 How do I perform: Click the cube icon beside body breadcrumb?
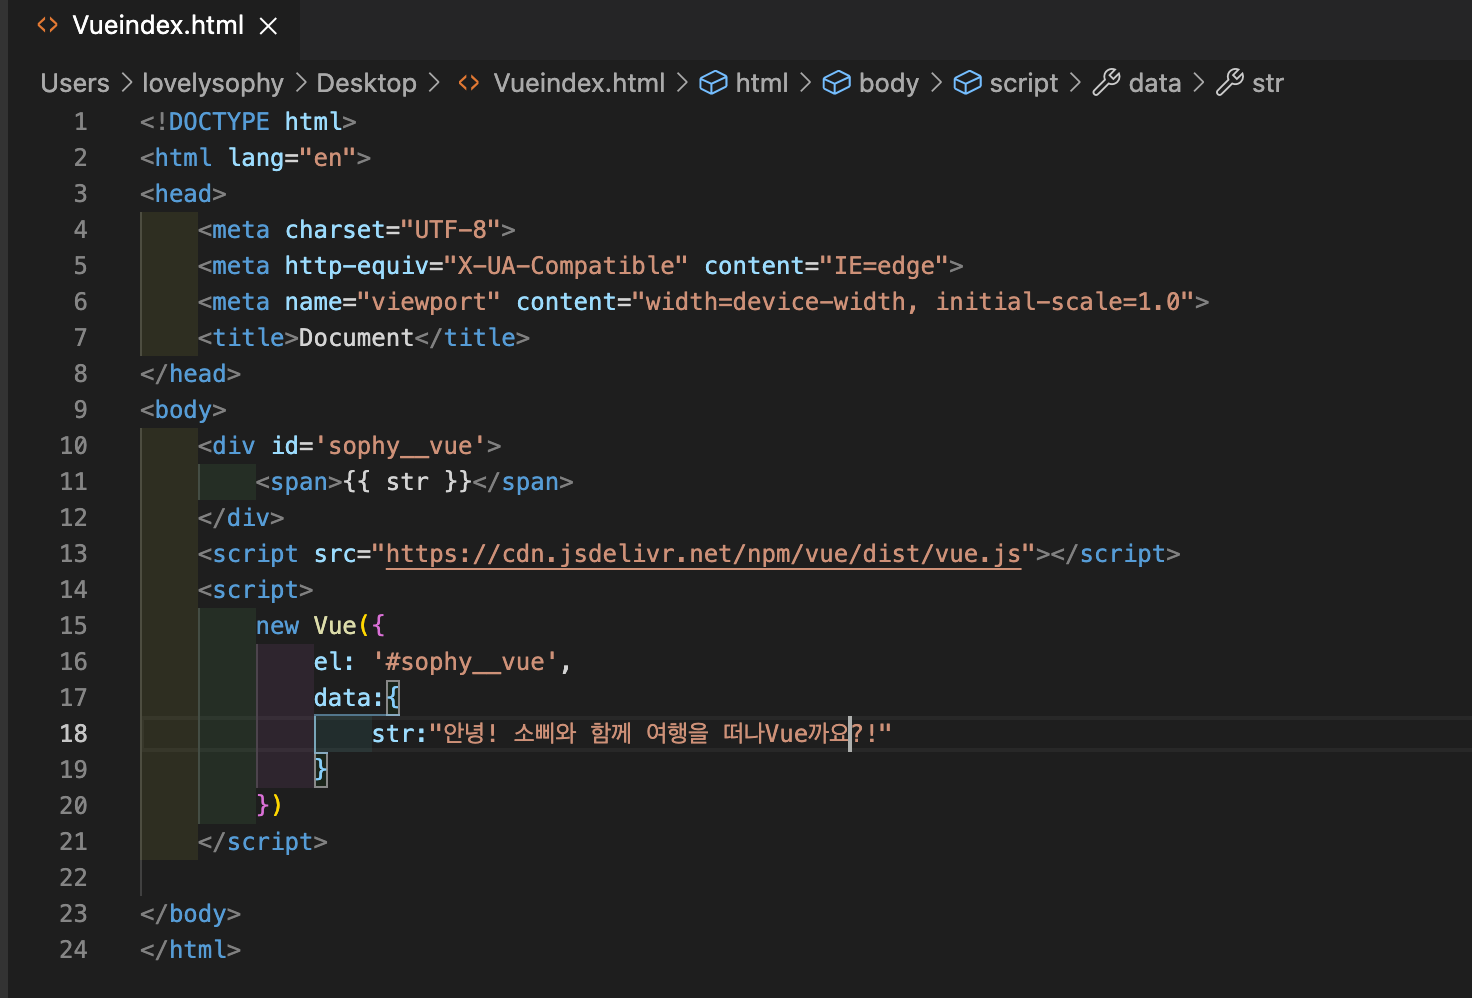(x=836, y=83)
